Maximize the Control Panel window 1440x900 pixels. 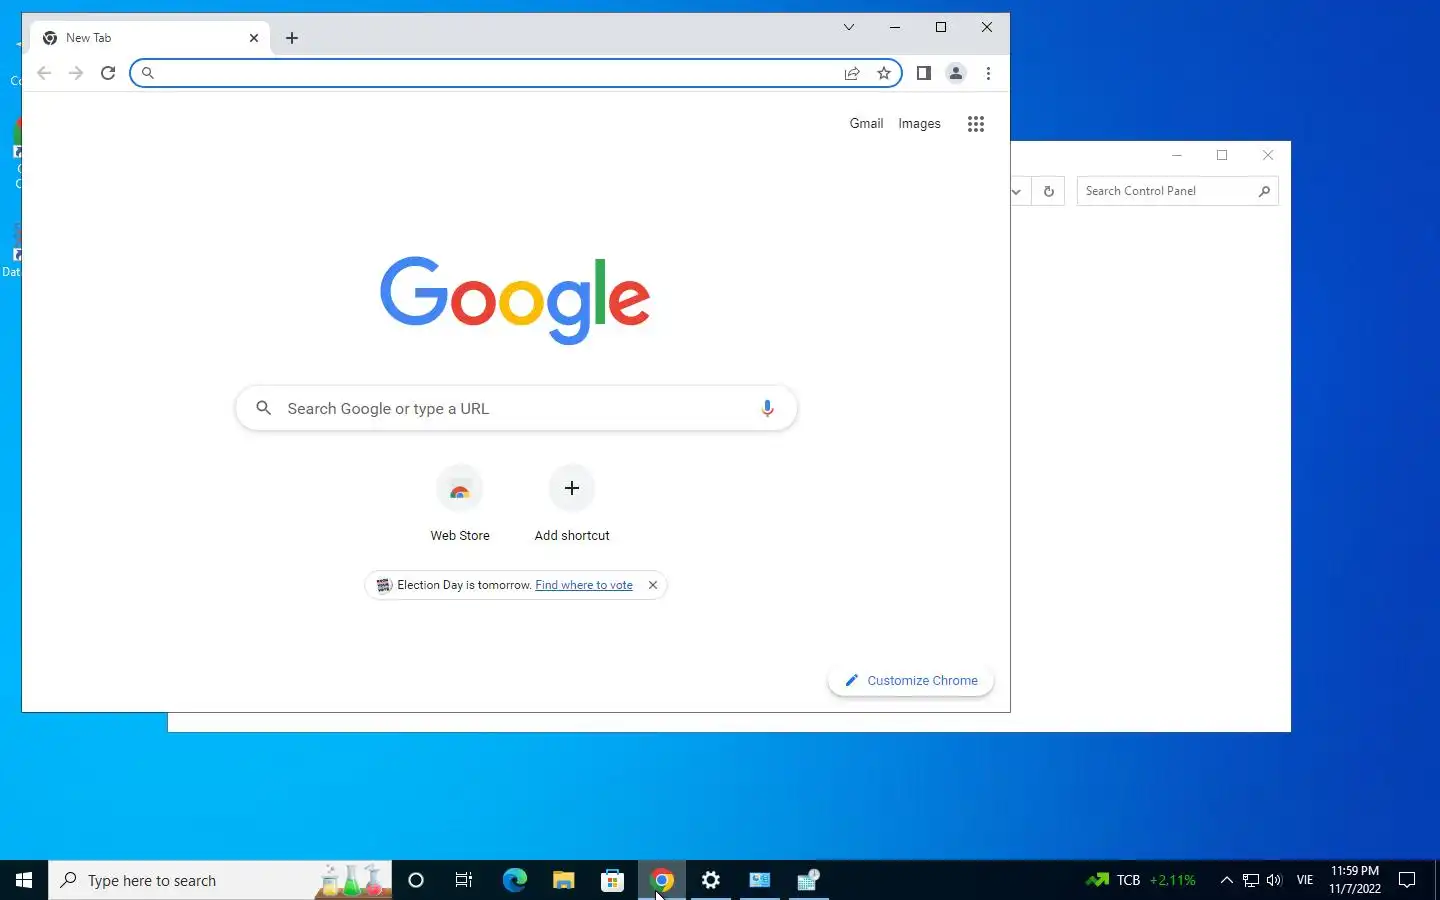(1222, 155)
